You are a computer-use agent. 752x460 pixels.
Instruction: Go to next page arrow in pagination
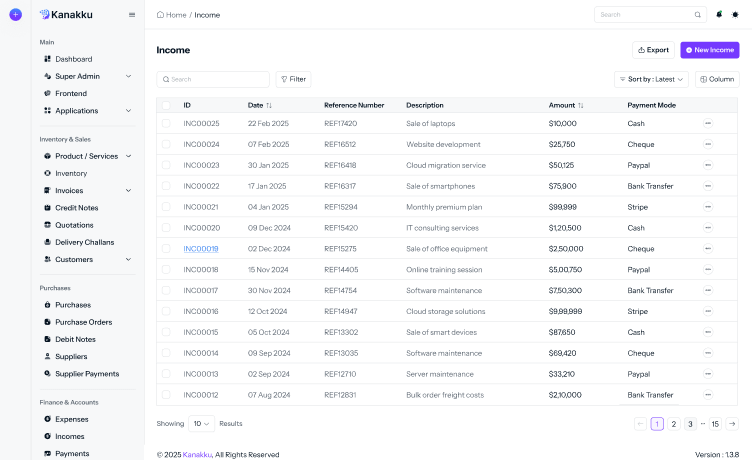pos(732,424)
